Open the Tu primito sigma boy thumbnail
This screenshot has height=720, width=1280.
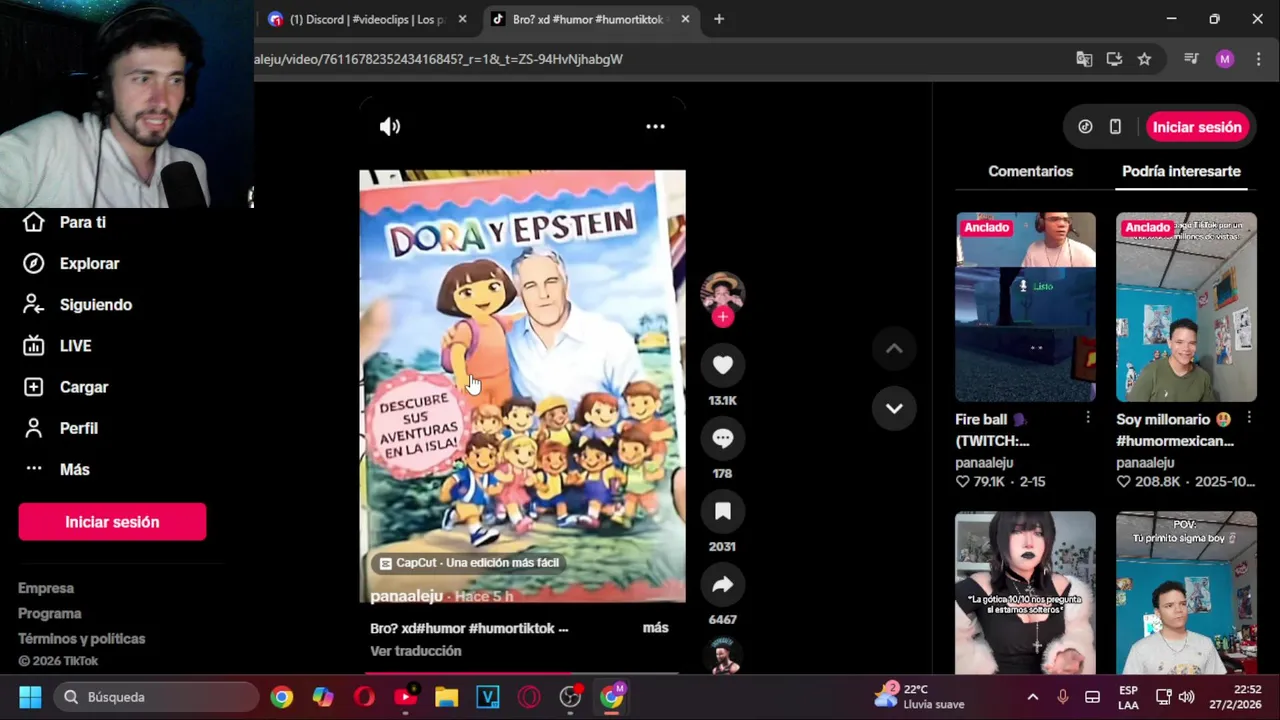[x=1186, y=592]
